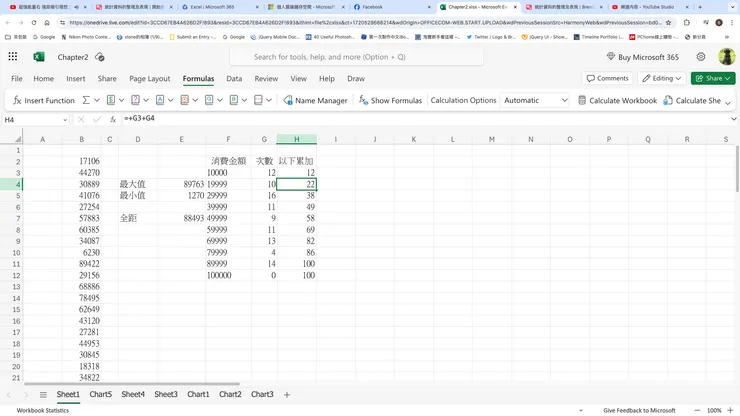Click Buy Microsoft 365
The height and width of the screenshot is (416, 740).
click(x=643, y=57)
